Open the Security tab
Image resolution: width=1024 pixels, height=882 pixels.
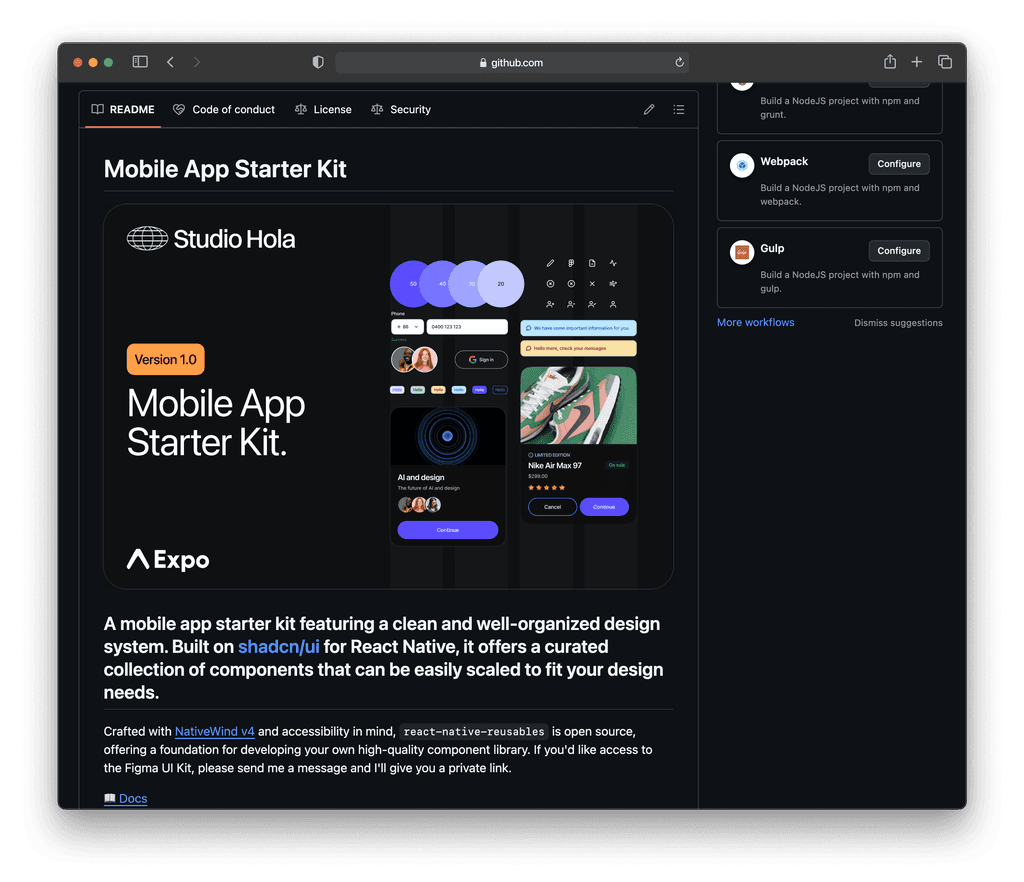[x=401, y=109]
